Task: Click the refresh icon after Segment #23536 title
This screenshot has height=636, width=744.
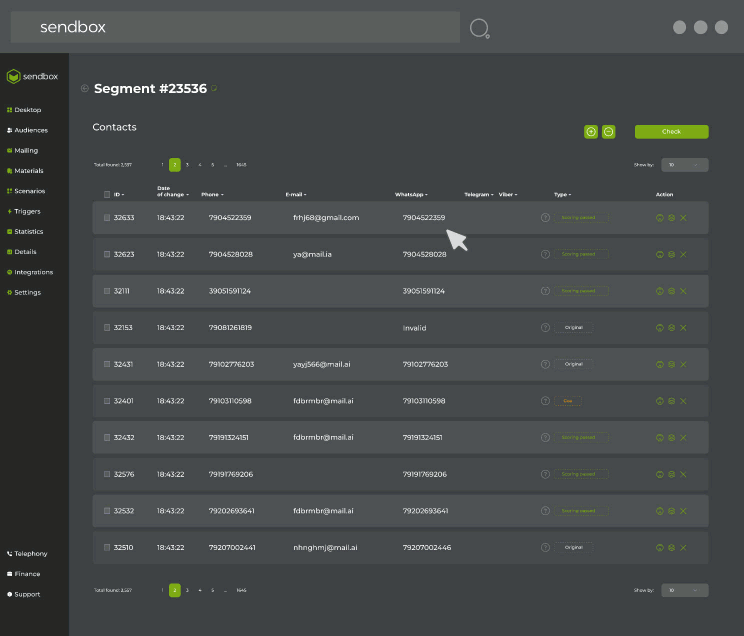Action: tap(214, 89)
